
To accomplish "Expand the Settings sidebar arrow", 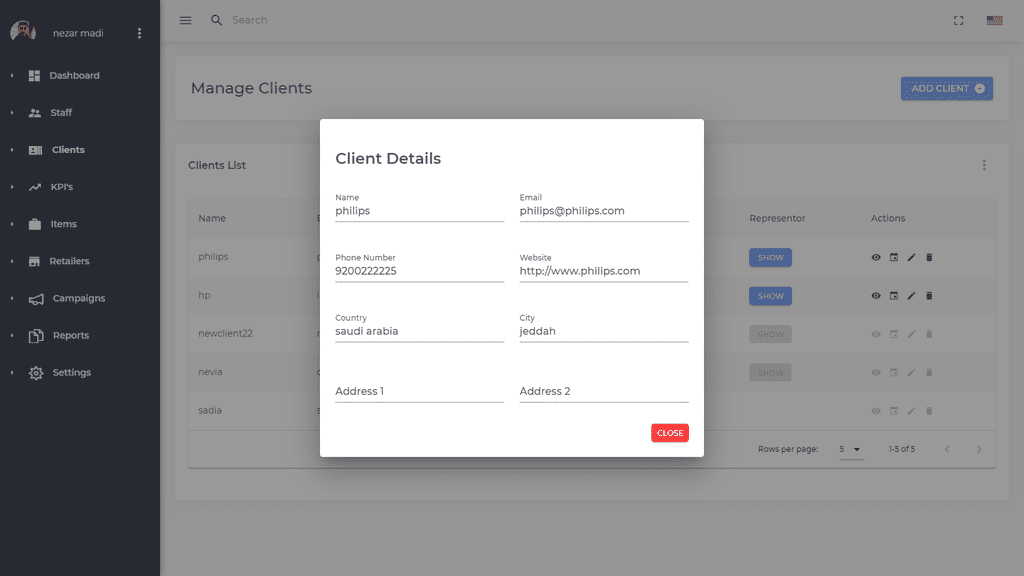I will click(x=12, y=373).
